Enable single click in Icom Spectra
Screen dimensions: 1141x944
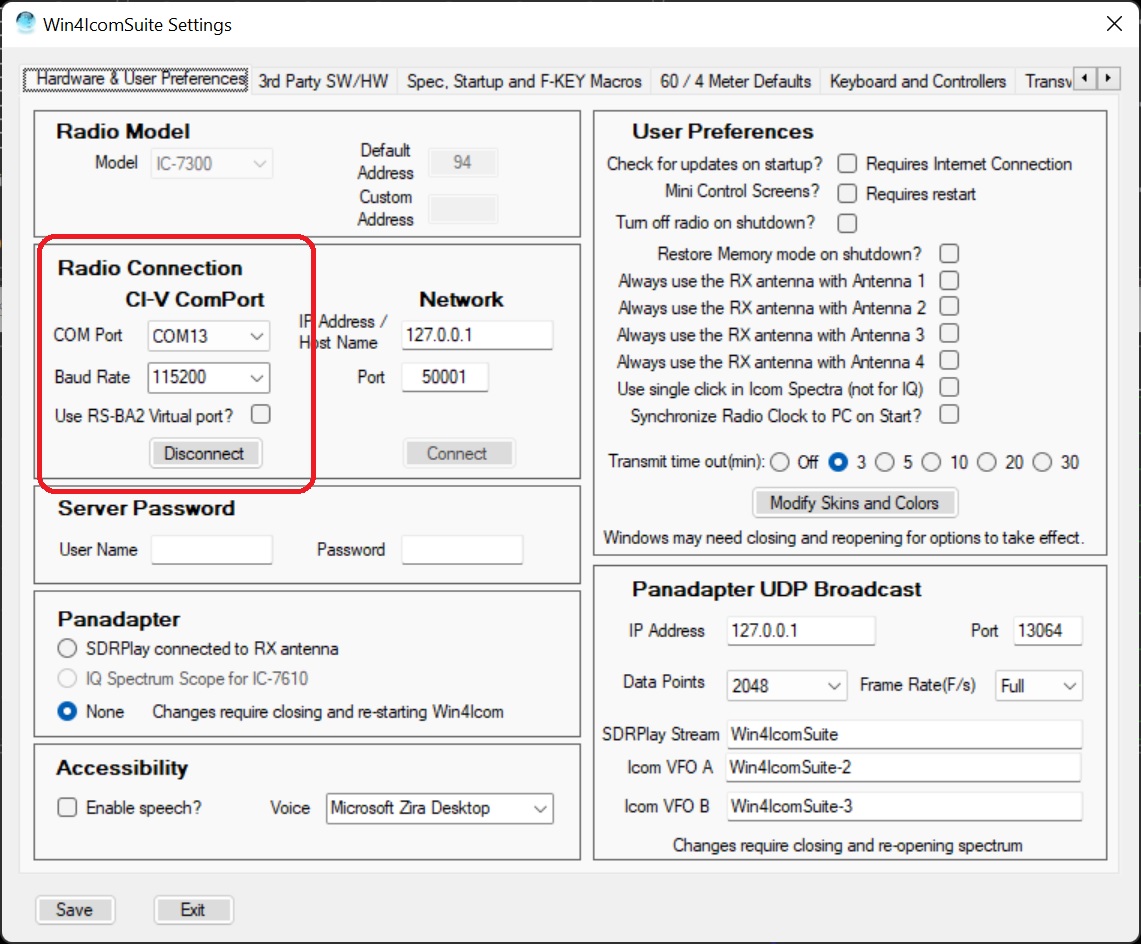(x=949, y=387)
